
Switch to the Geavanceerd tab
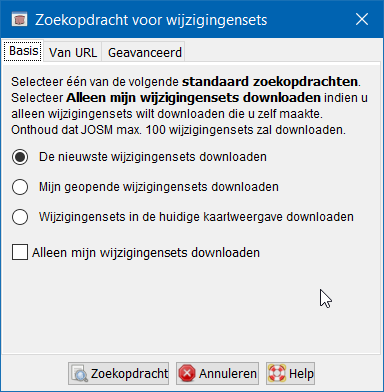point(145,52)
